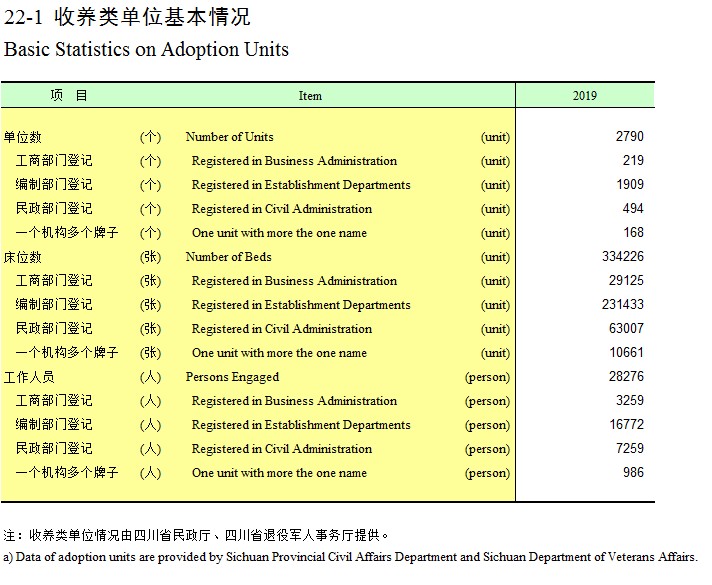Image resolution: width=712 pixels, height=585 pixels.
Task: Click '(person)' in the Persons Engaged row
Action: click(x=487, y=377)
